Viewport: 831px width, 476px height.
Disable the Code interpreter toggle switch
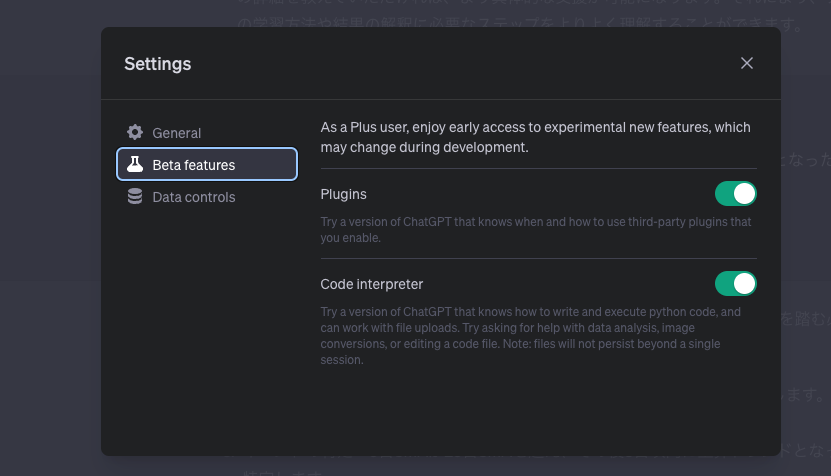(736, 284)
